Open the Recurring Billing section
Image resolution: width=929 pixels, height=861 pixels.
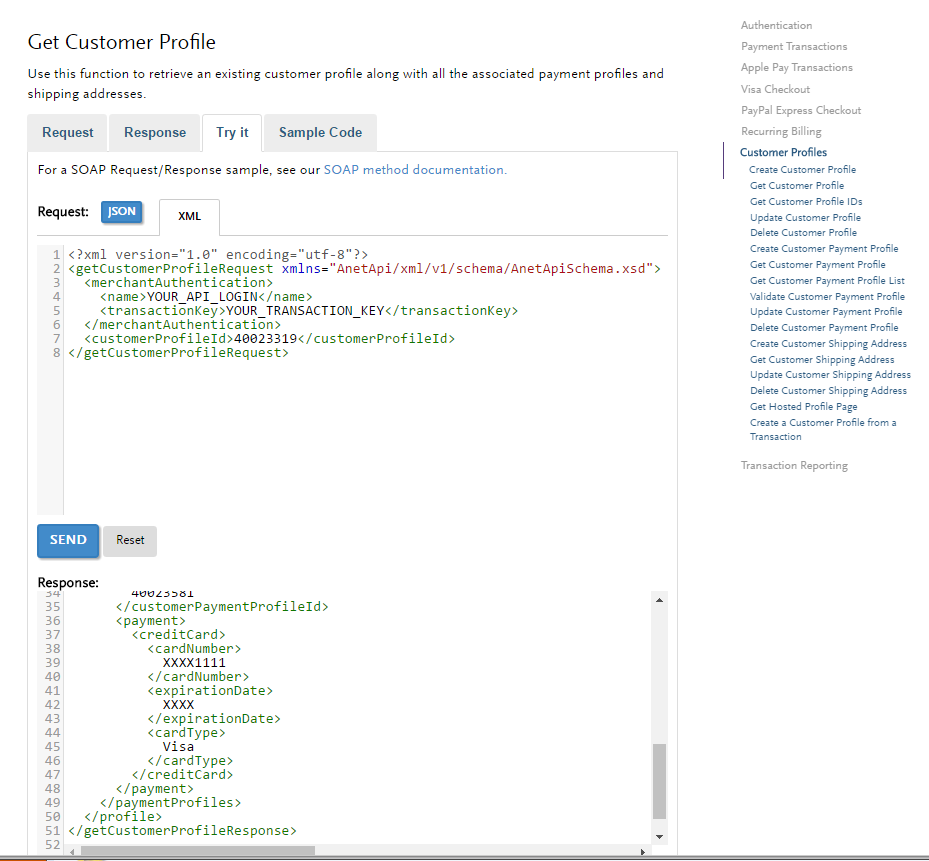coord(780,131)
